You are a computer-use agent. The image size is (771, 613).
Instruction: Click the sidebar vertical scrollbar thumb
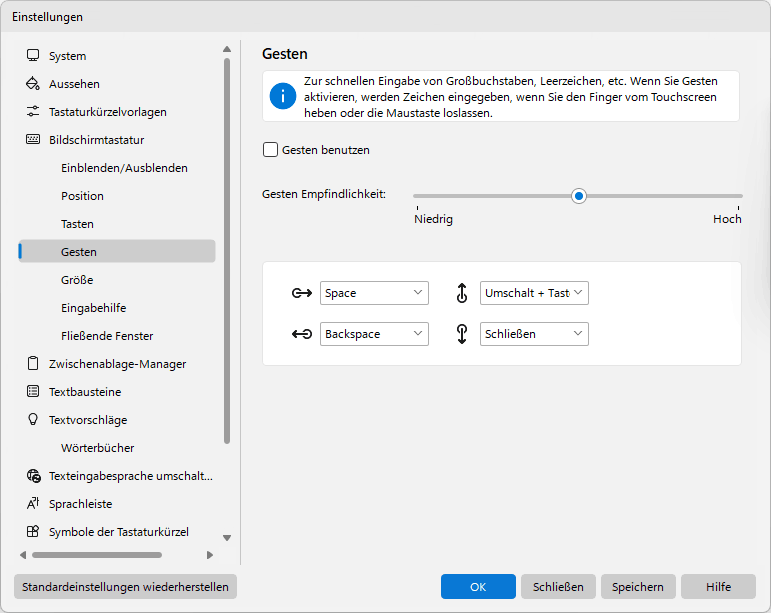[227, 251]
